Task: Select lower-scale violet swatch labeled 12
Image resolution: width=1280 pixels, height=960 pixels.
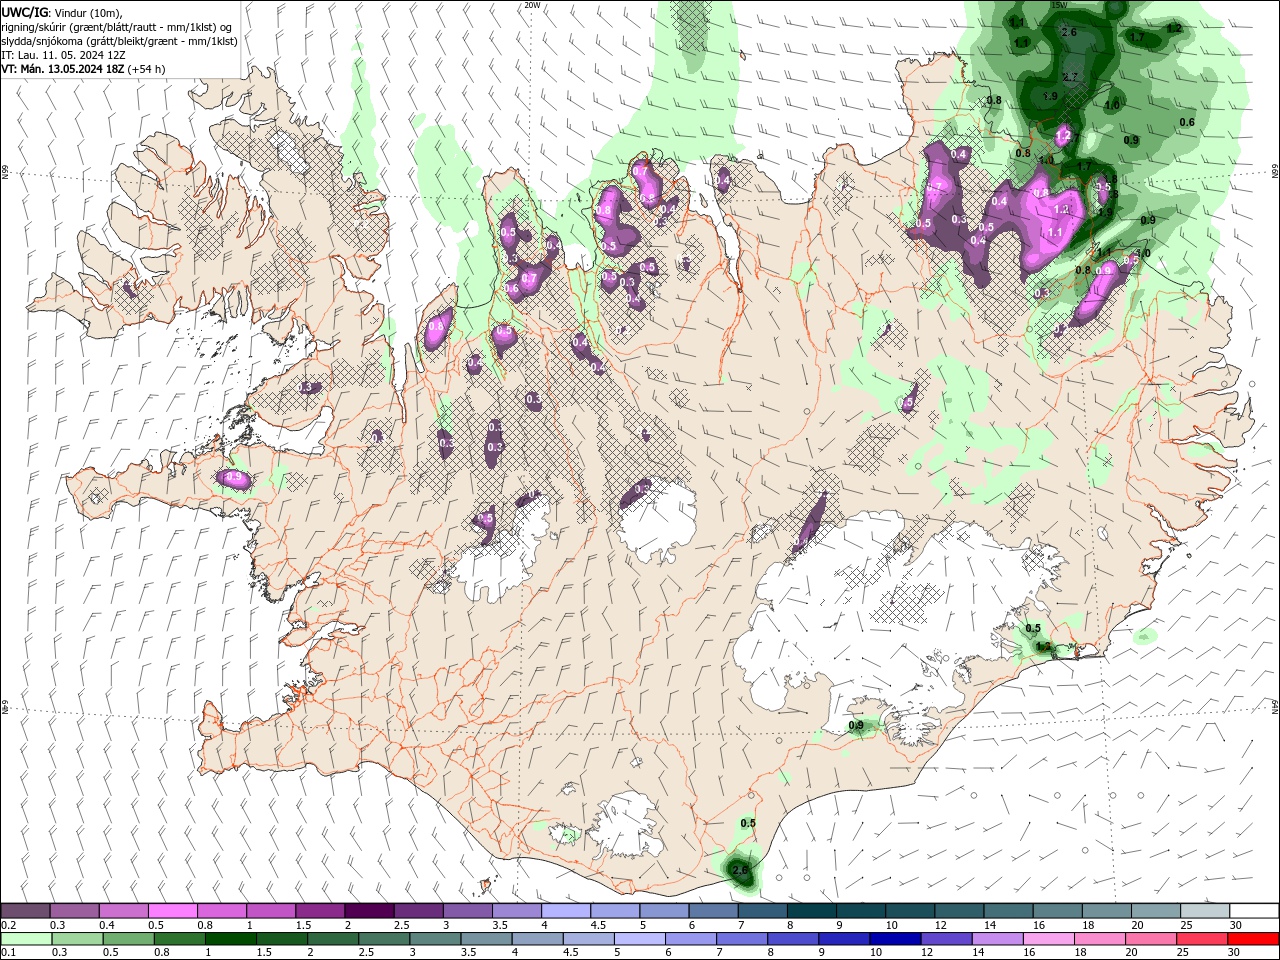Action: 946,939
